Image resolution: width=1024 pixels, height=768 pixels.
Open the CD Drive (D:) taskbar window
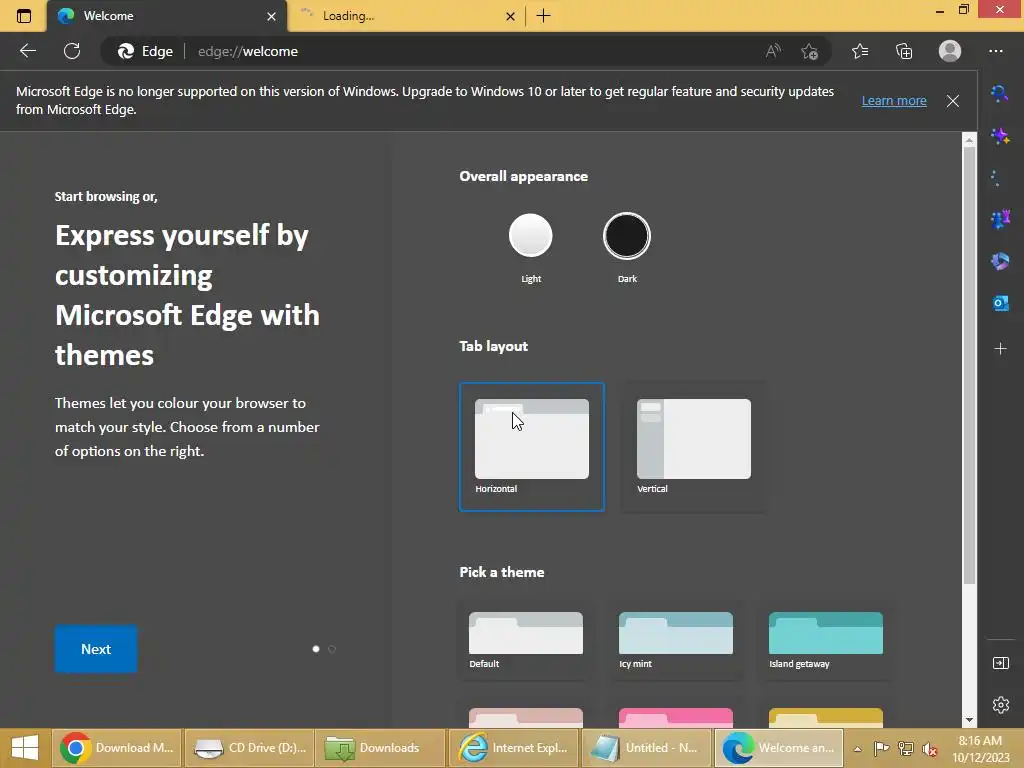[249, 748]
